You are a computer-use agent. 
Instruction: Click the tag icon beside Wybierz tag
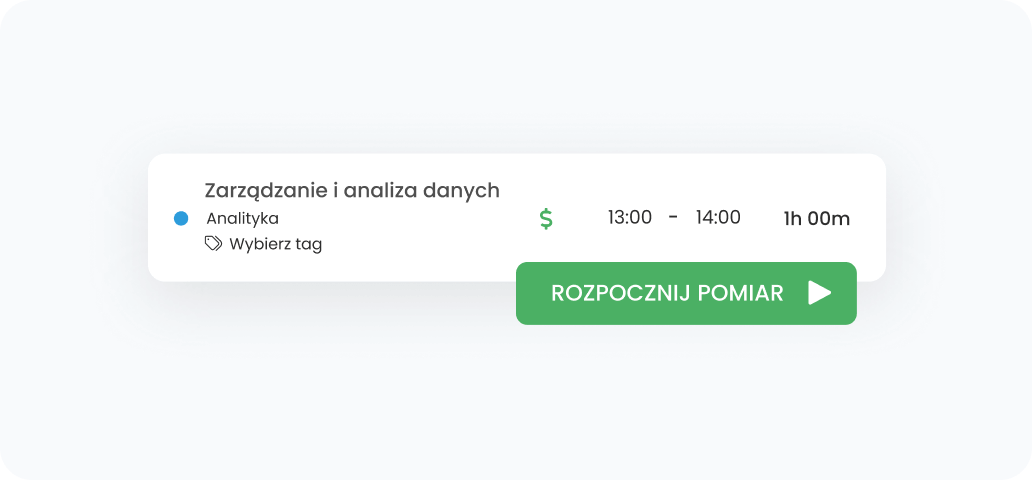click(213, 243)
